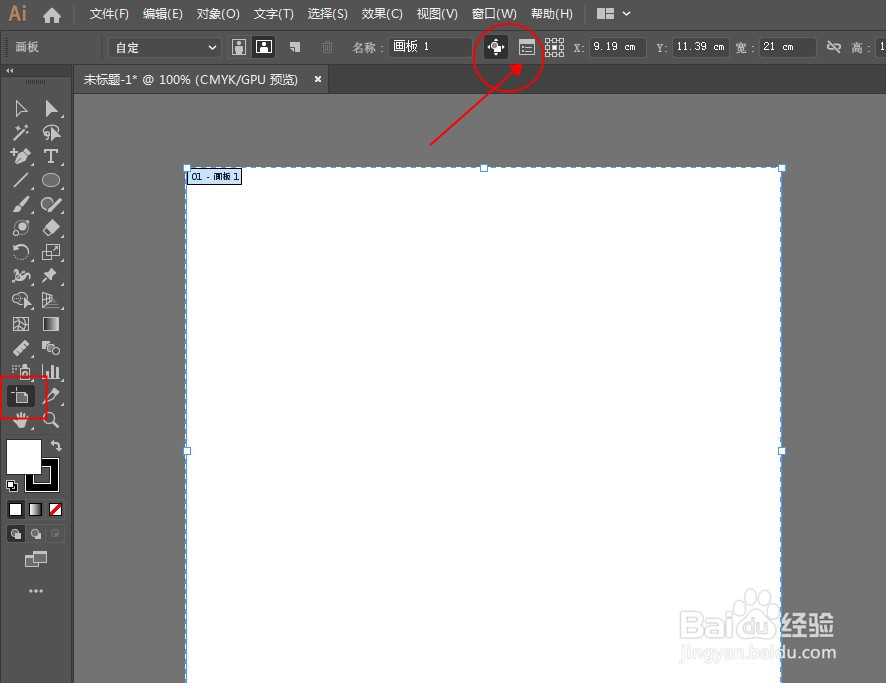This screenshot has width=886, height=683.
Task: Switch to Draw Behind mode
Action: [x=36, y=533]
